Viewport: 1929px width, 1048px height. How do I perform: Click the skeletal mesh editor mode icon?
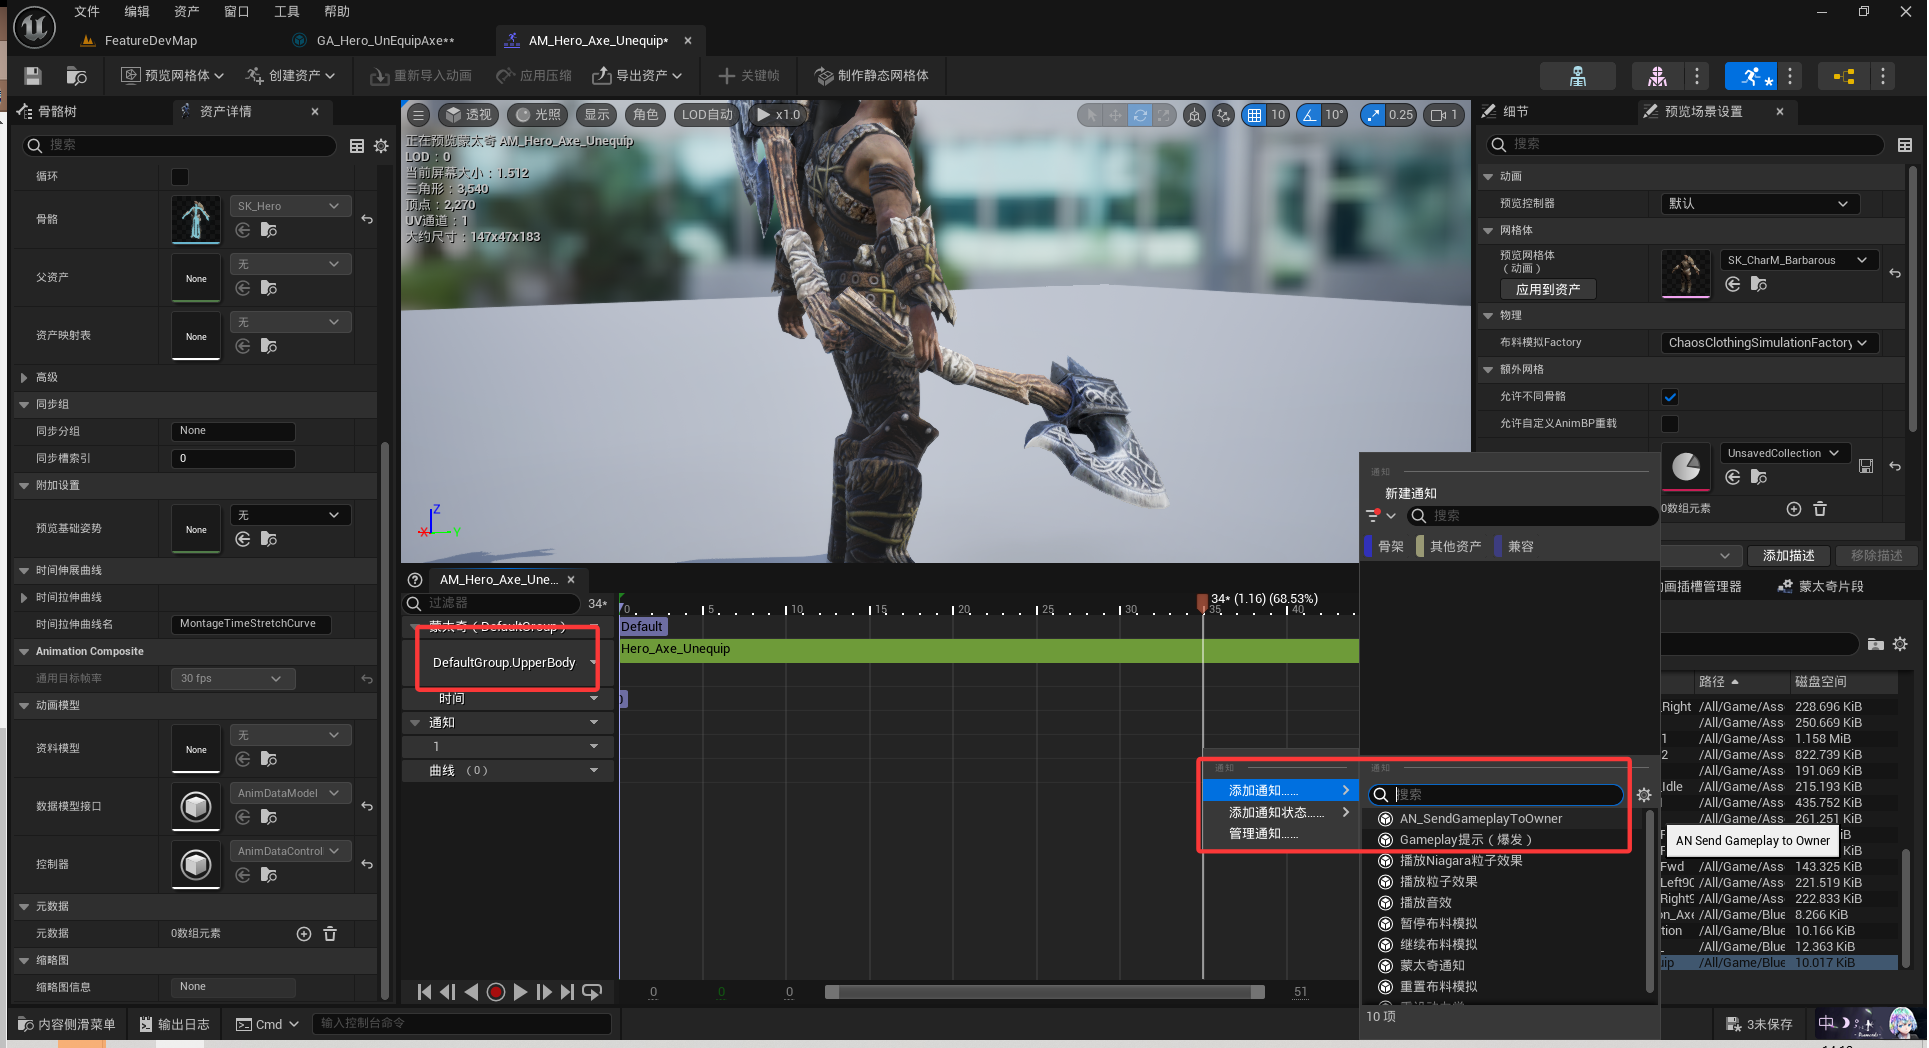[1657, 76]
